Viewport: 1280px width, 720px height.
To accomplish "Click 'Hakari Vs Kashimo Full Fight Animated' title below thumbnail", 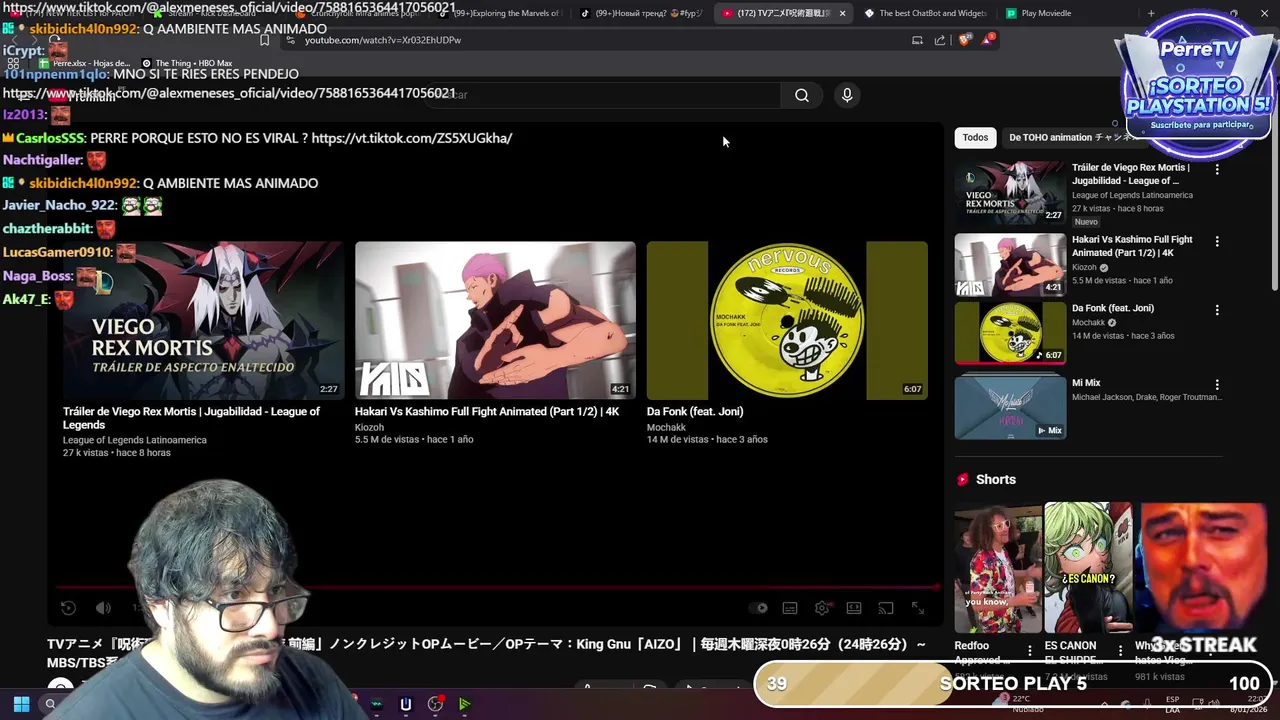I will [x=487, y=411].
